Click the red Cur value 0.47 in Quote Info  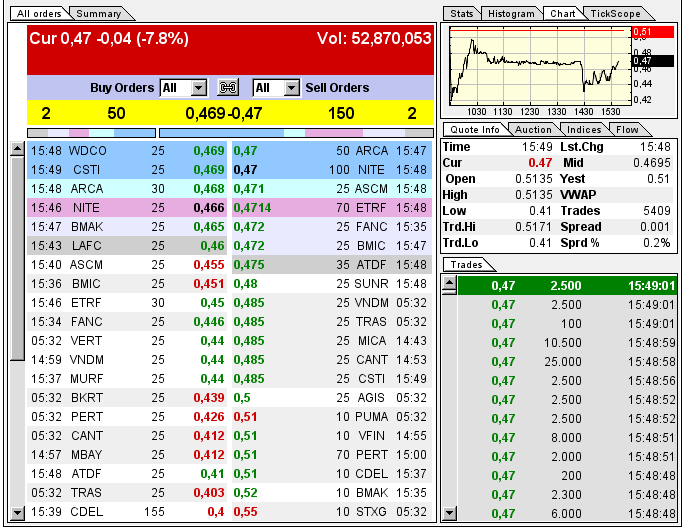pyautogui.click(x=540, y=163)
